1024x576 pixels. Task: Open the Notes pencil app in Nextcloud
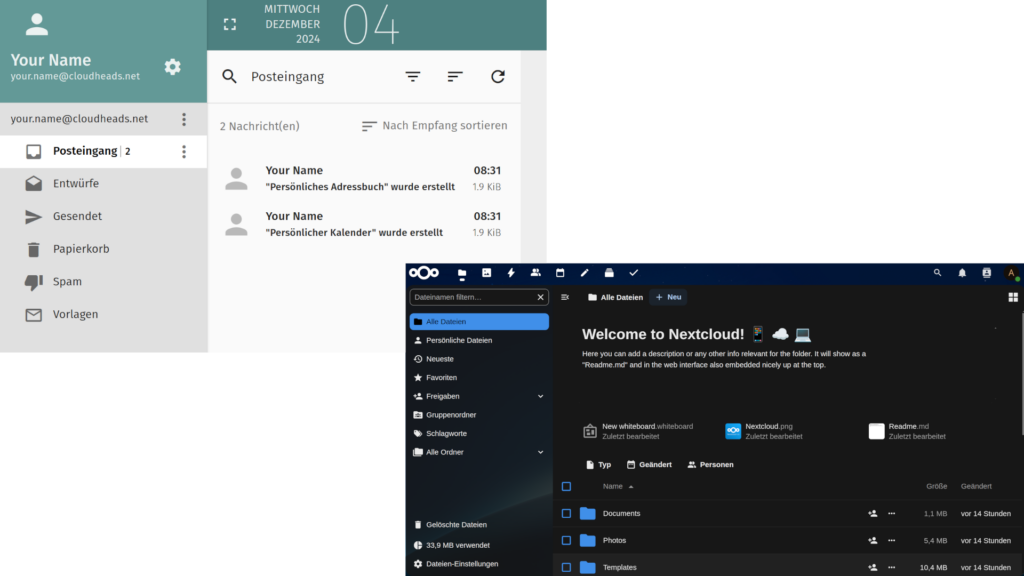click(x=584, y=273)
